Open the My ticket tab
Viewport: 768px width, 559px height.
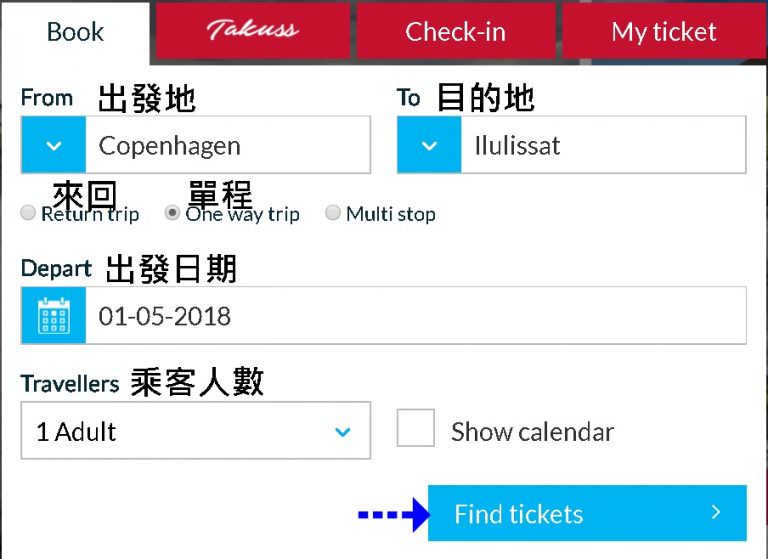click(664, 30)
